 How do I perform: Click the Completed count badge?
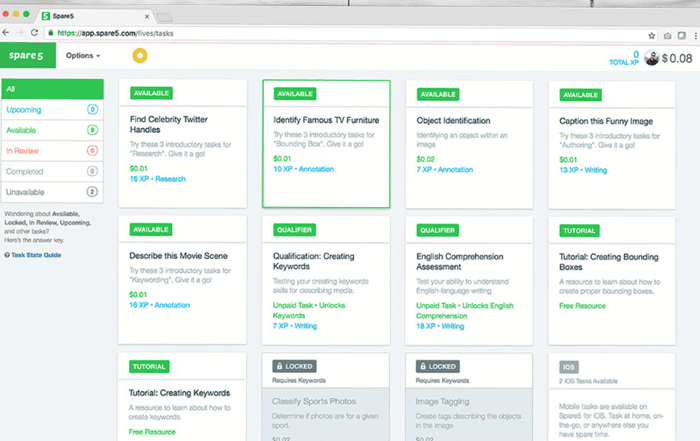tap(92, 171)
